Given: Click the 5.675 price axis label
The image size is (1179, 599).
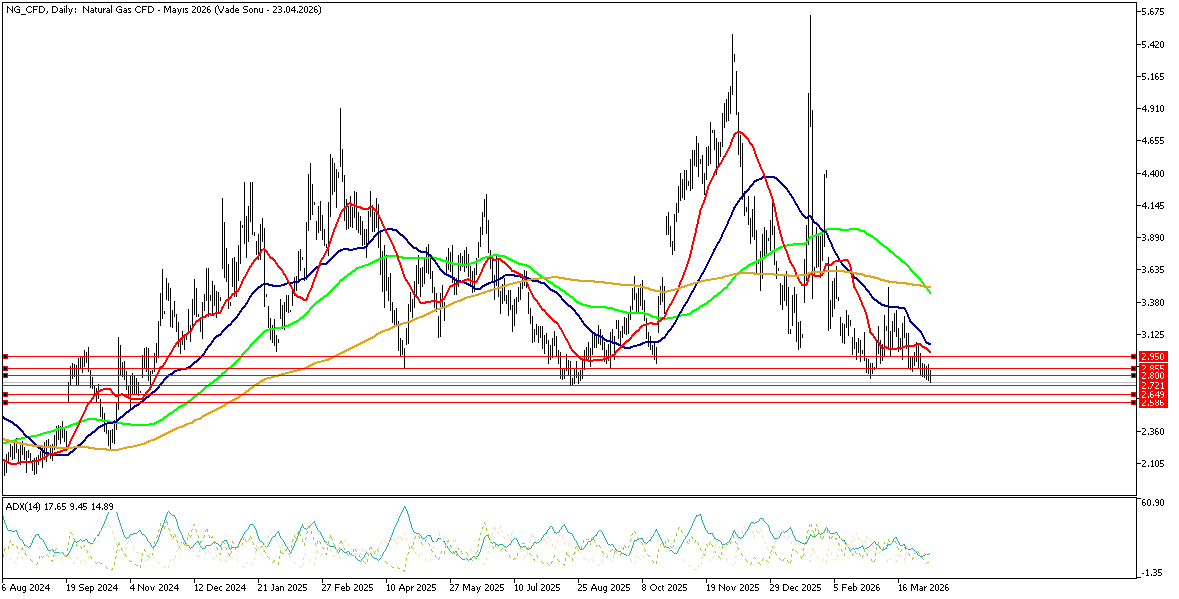Looking at the screenshot, I should (1152, 13).
